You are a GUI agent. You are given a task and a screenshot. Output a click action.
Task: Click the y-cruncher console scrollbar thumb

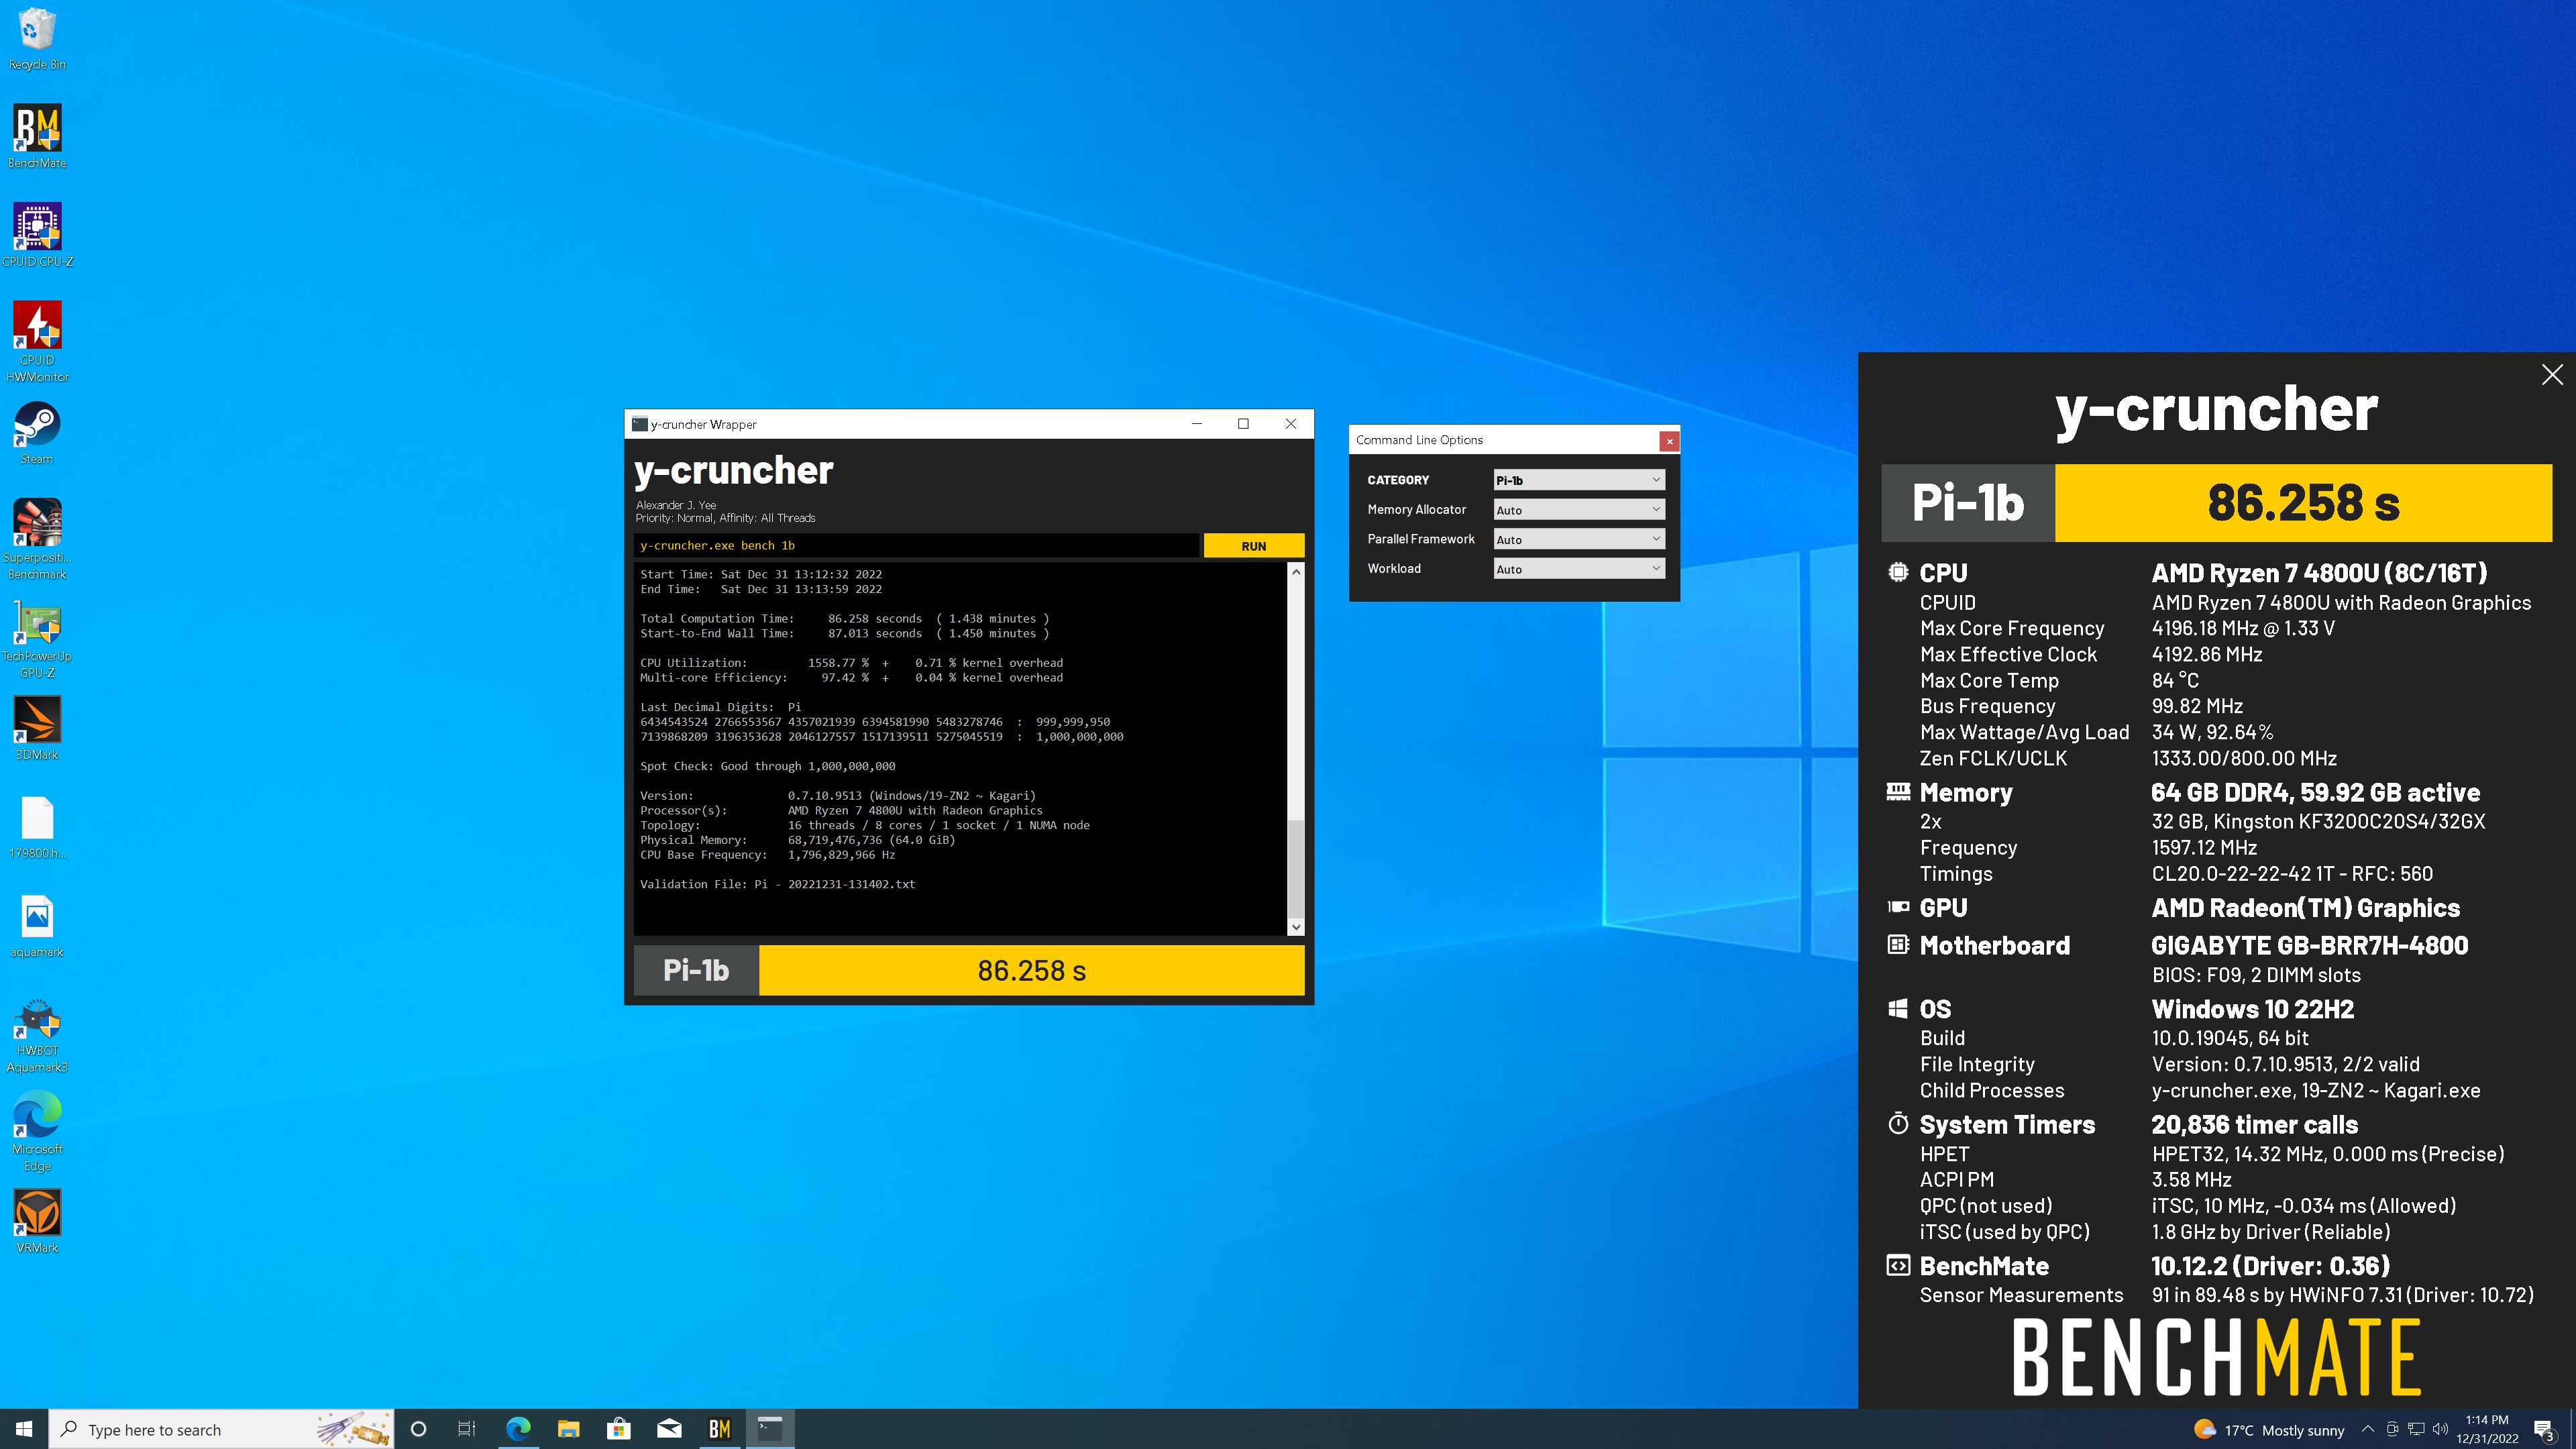point(1296,868)
